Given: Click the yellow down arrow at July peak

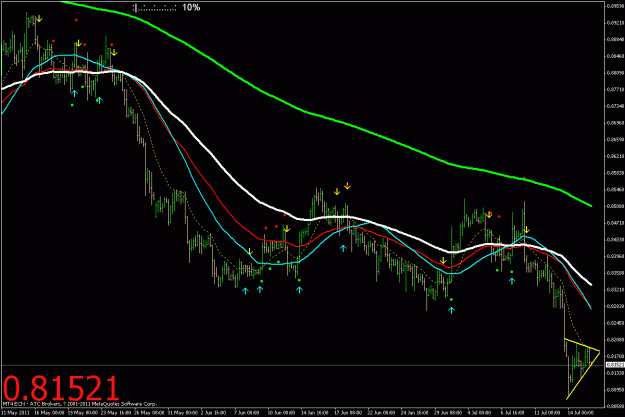Looking at the screenshot, I should 527,230.
